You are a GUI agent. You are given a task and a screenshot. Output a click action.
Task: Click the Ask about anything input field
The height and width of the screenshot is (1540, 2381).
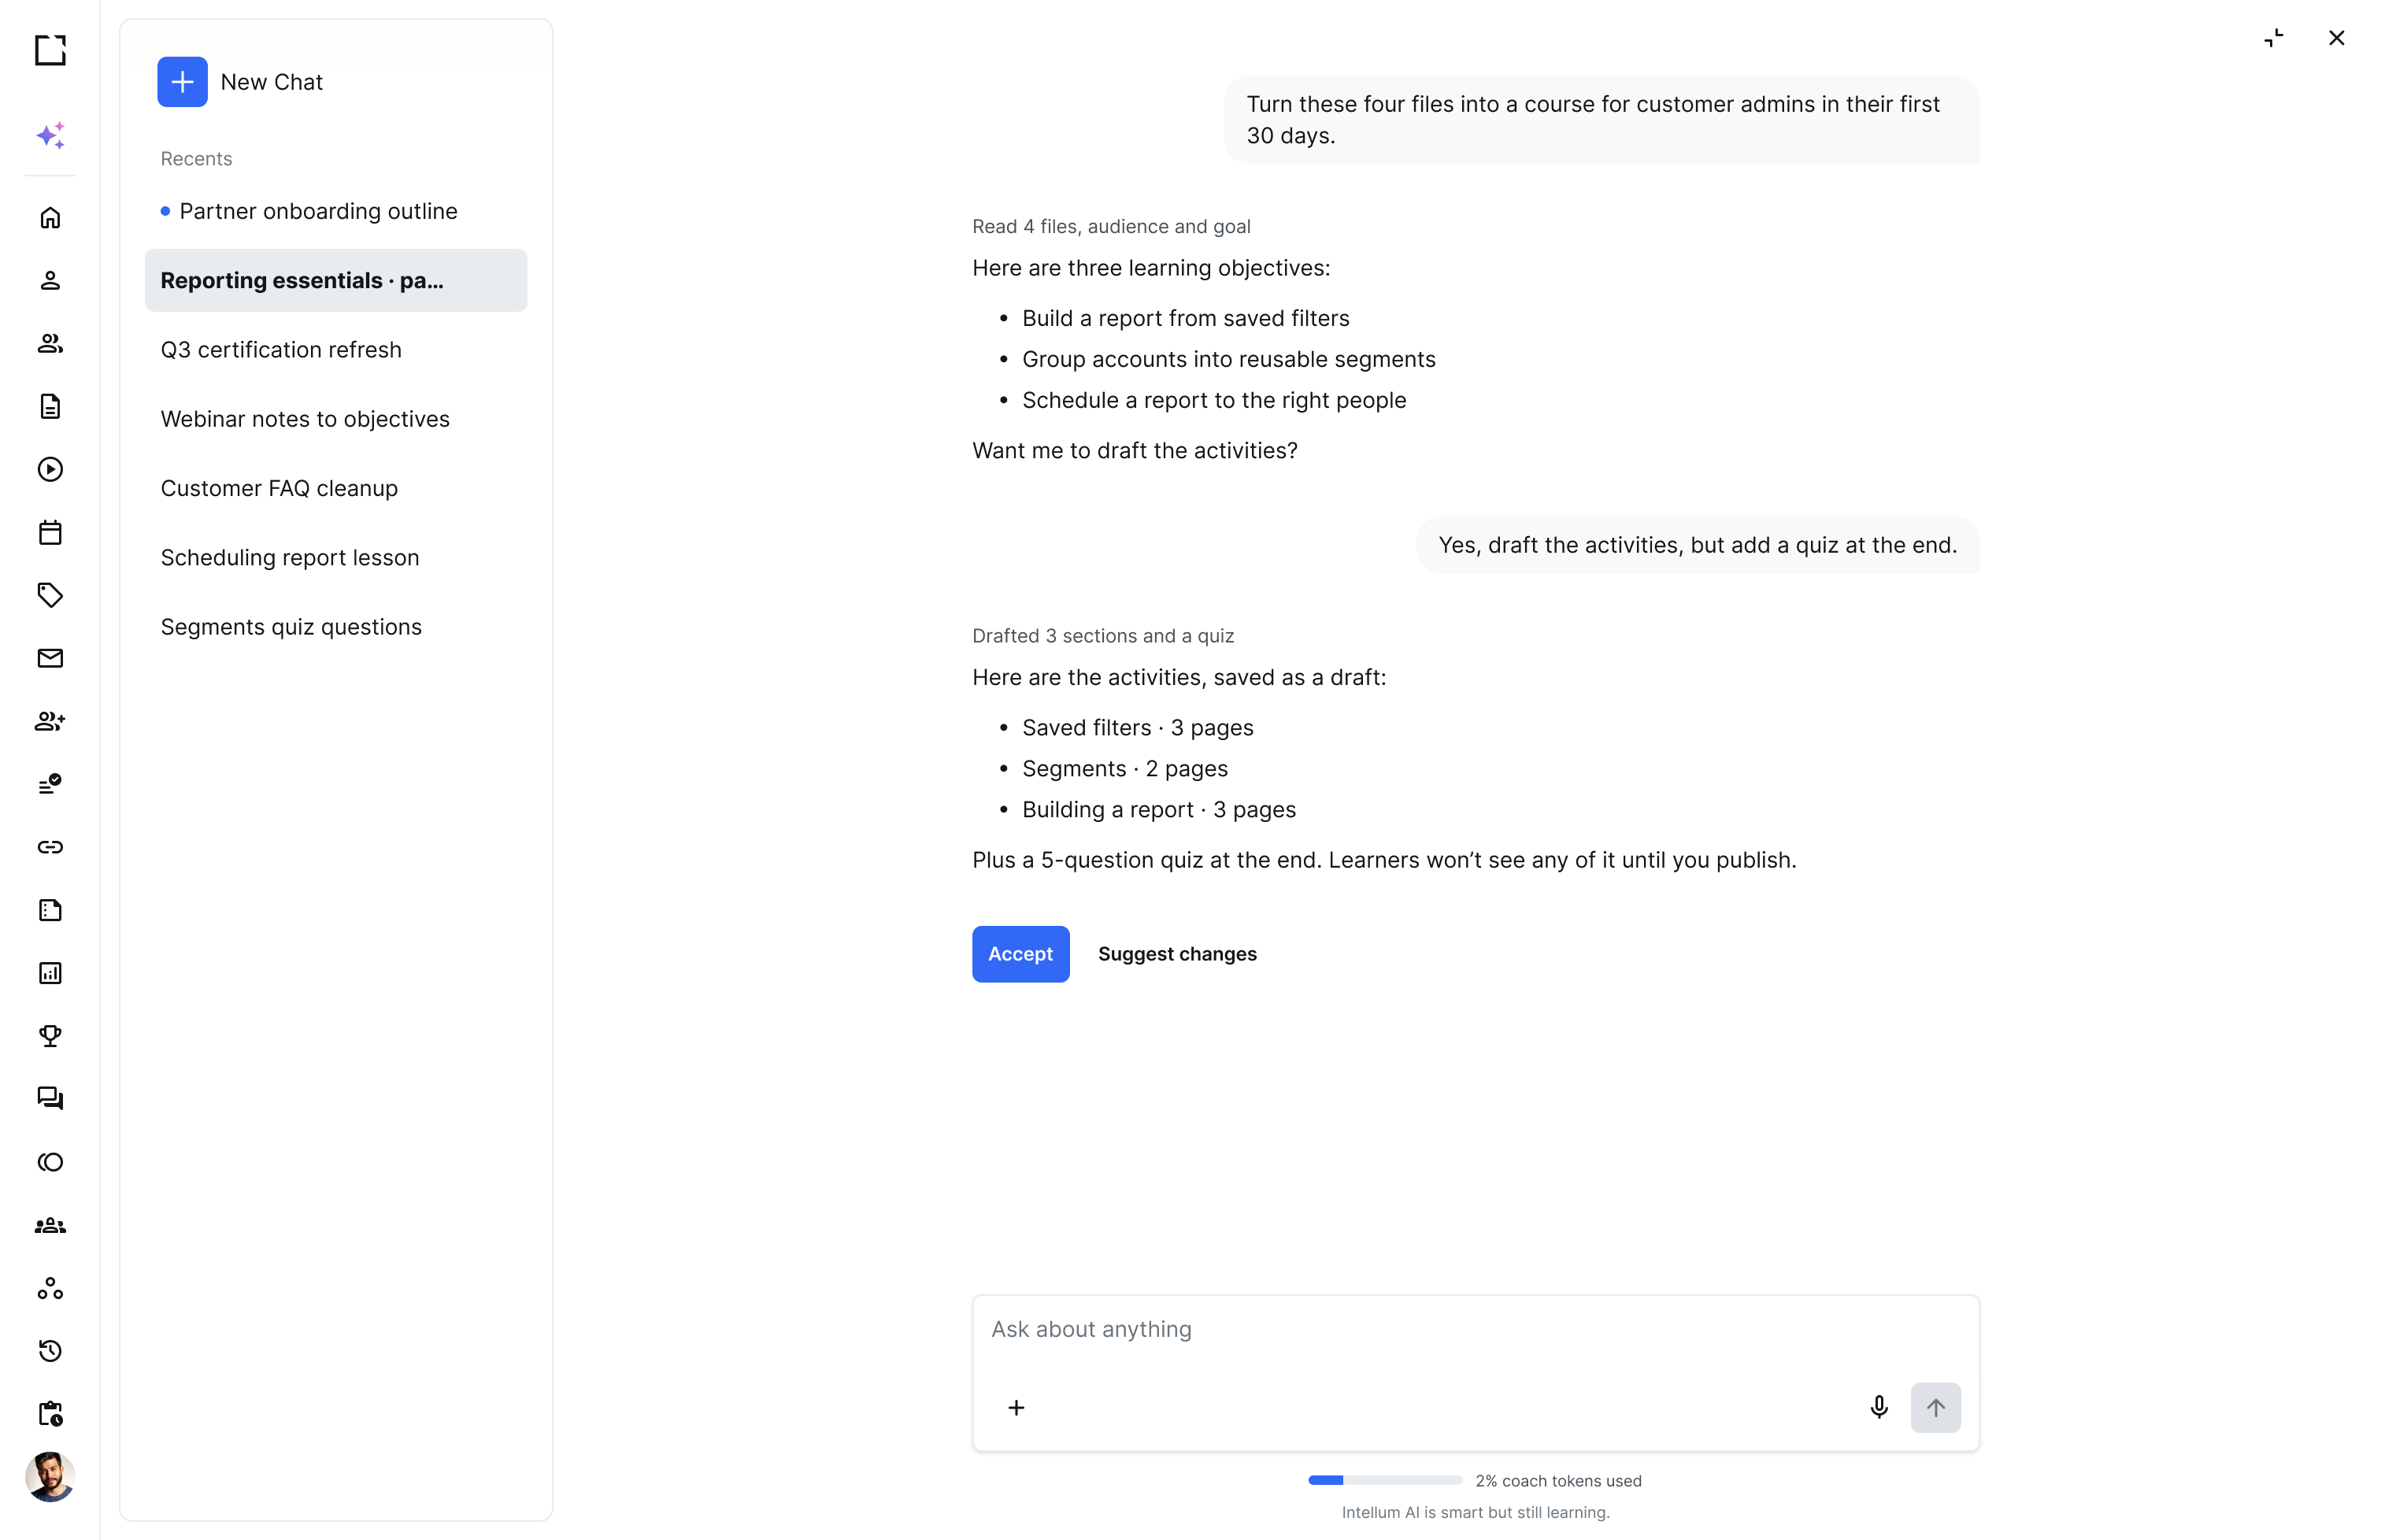pyautogui.click(x=1475, y=1329)
